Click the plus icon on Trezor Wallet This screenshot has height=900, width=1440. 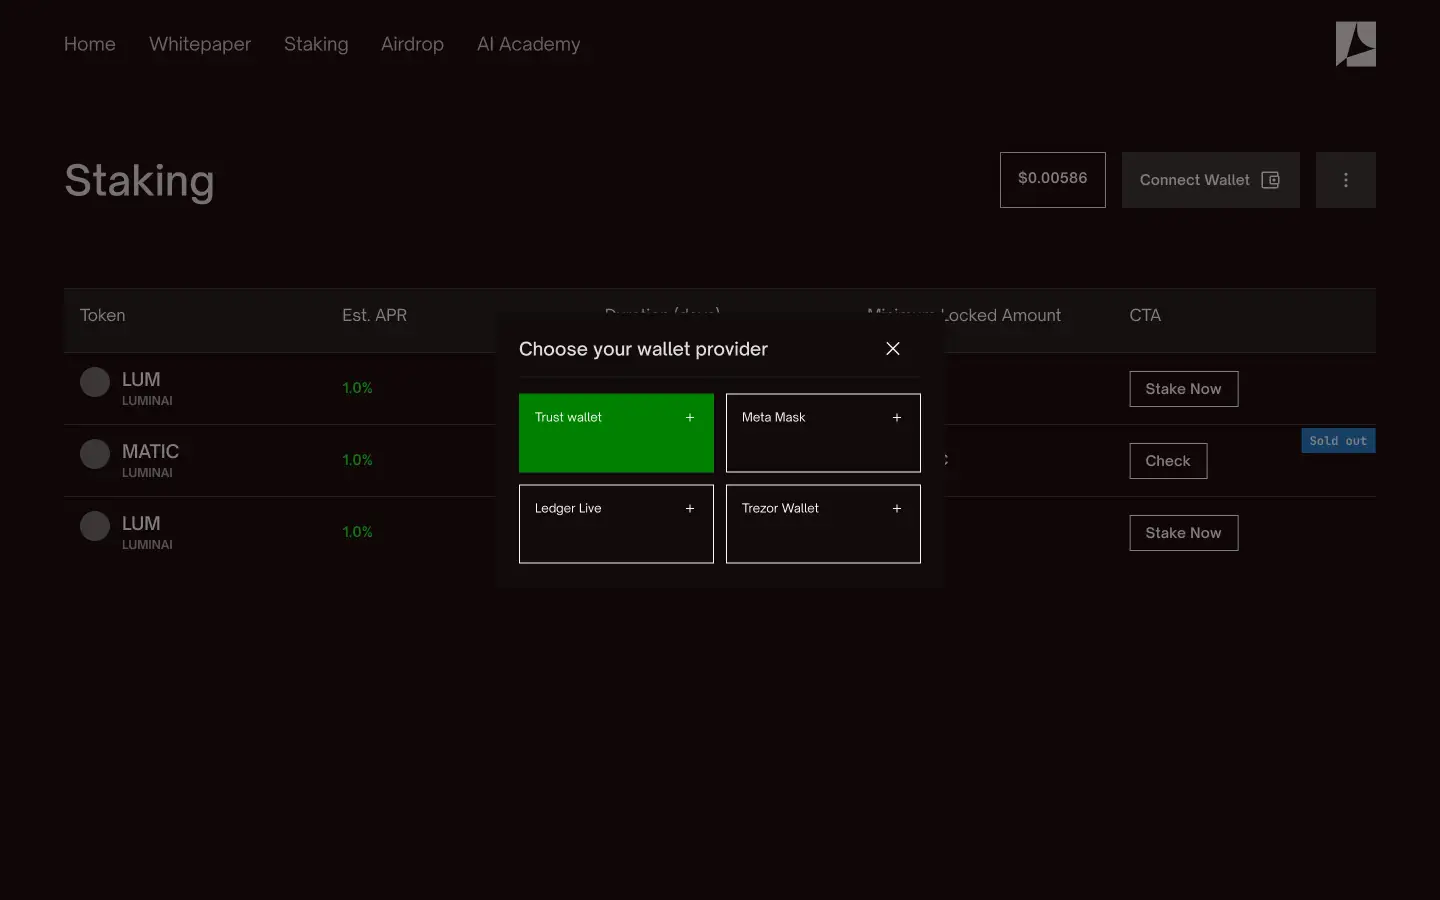(x=897, y=509)
